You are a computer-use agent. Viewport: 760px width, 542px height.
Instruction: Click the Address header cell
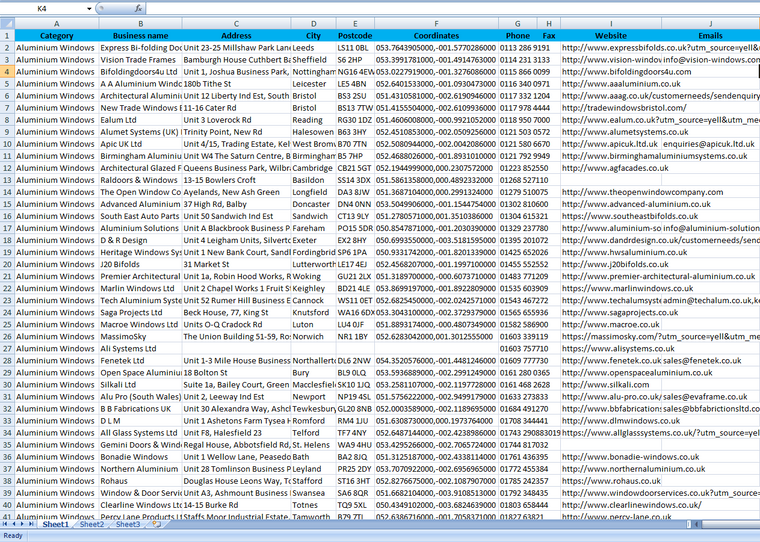click(237, 35)
